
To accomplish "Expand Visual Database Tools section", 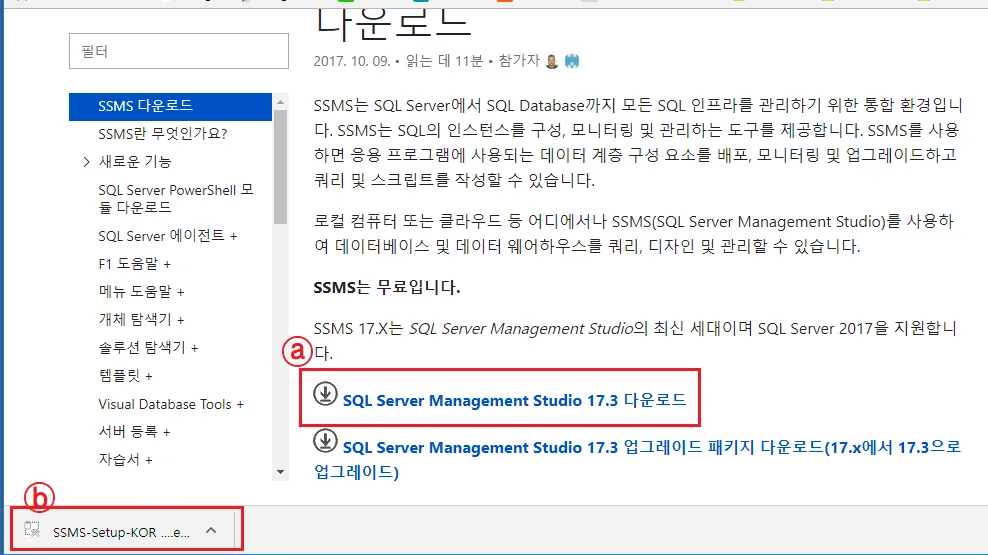I will pos(171,404).
